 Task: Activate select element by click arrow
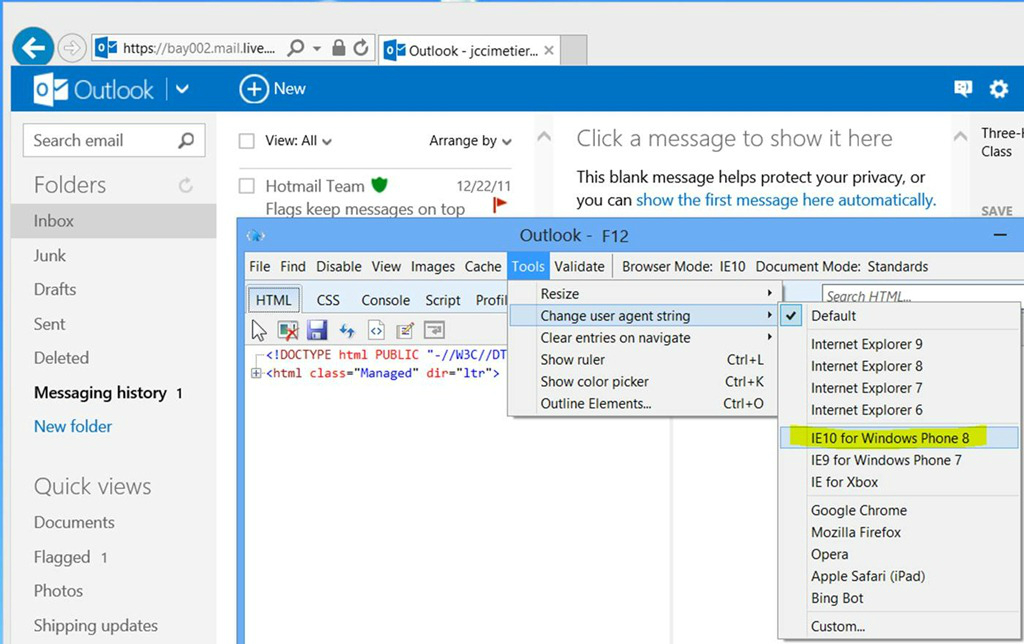[x=259, y=330]
